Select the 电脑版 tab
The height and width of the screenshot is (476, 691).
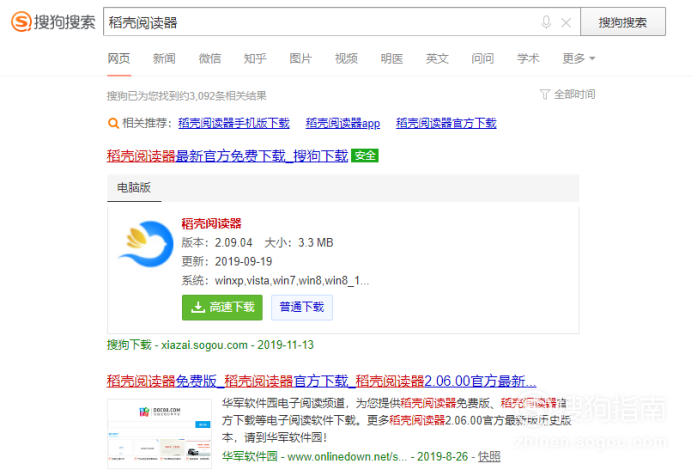pos(134,188)
